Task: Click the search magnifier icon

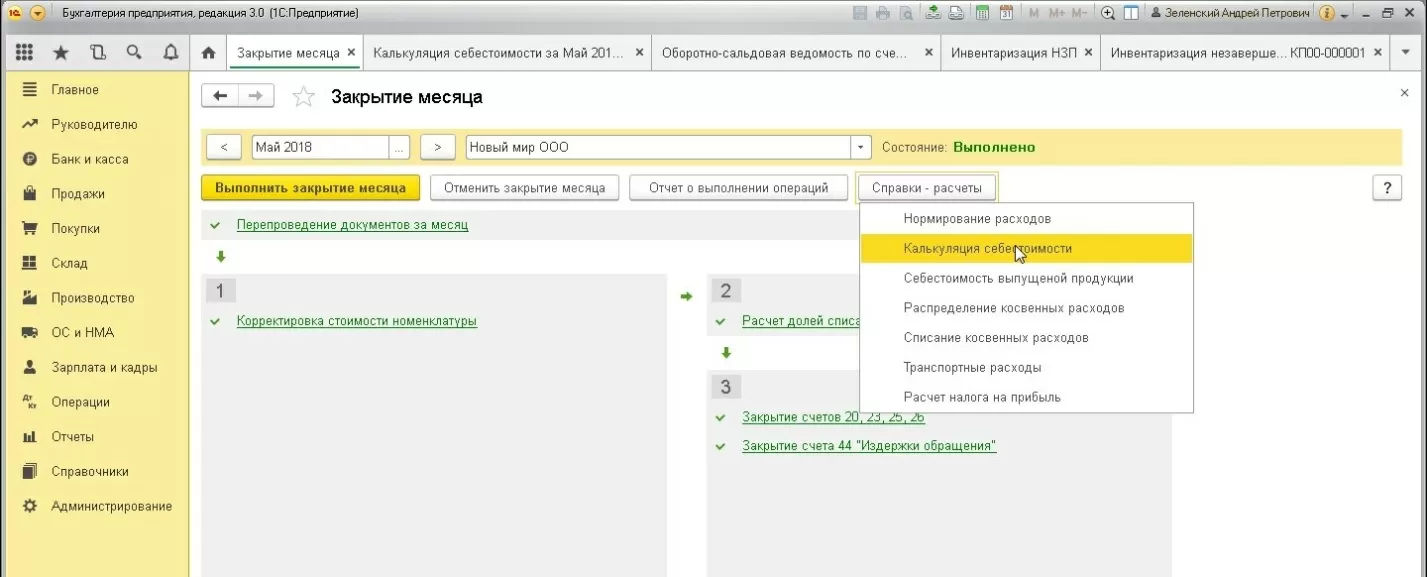Action: pyautogui.click(x=133, y=53)
